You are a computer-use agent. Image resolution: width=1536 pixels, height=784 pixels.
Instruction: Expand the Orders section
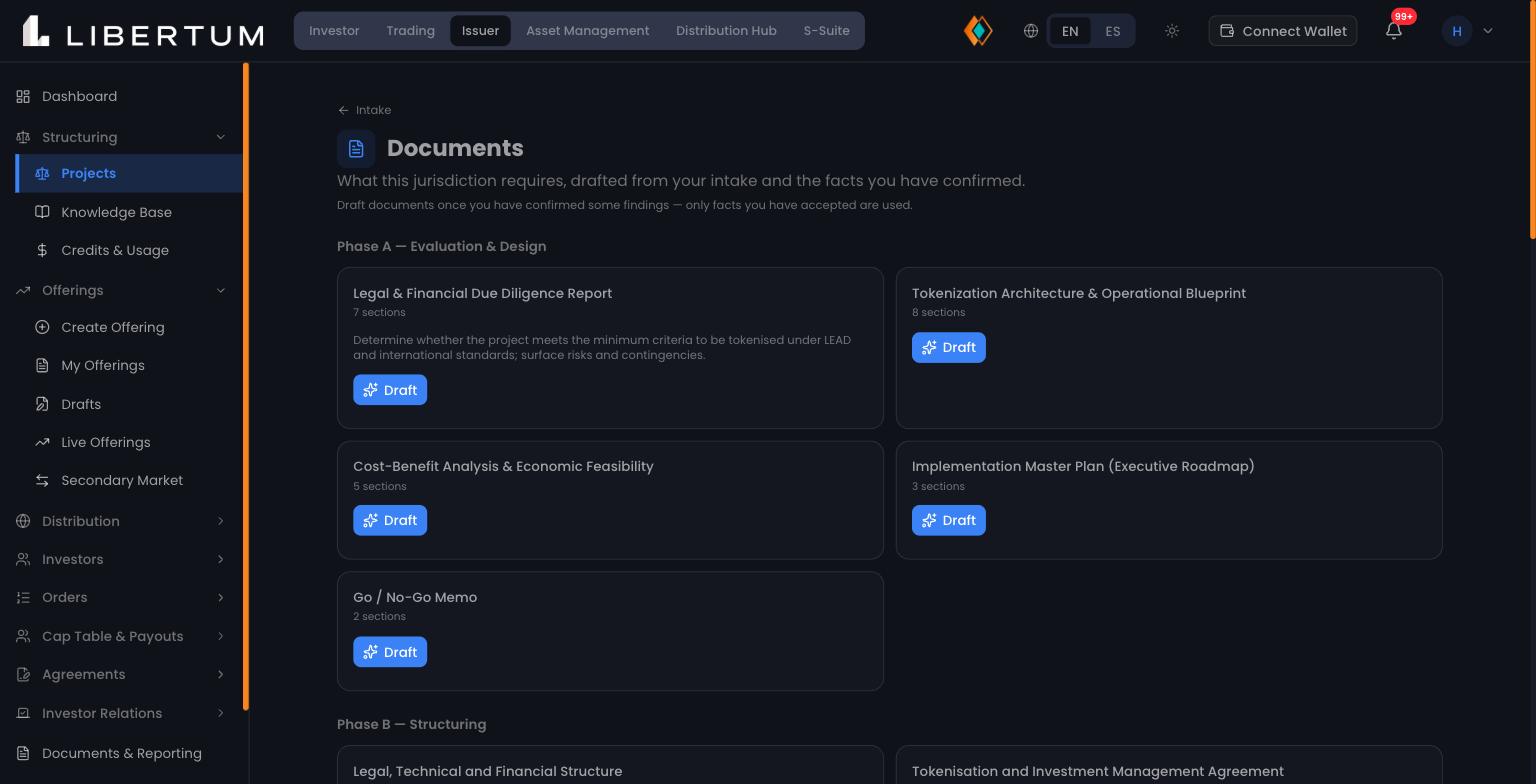click(x=123, y=597)
